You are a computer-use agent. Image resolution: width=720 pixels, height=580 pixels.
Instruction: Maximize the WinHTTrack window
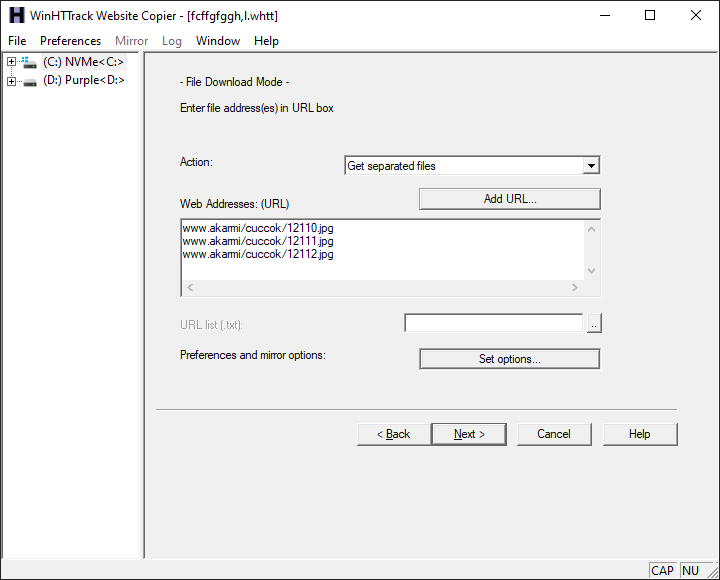click(650, 15)
